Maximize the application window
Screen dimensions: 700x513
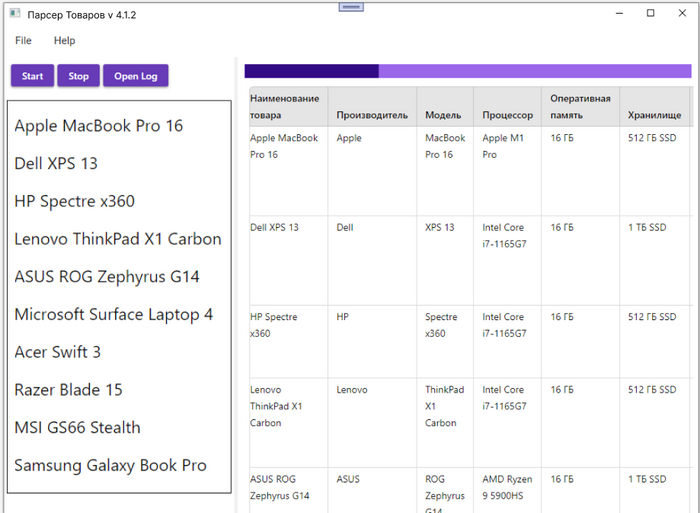tap(651, 13)
